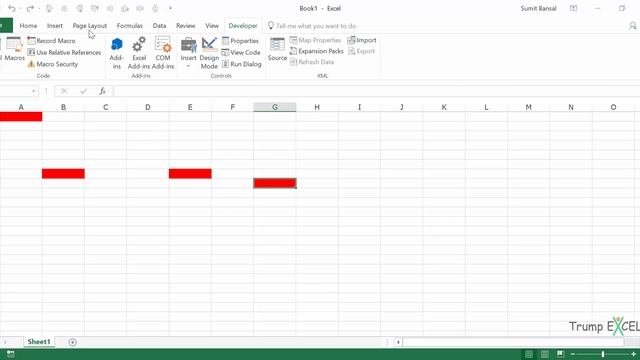Click the Share person icon
Screen dimensions: 640x360
633,26
